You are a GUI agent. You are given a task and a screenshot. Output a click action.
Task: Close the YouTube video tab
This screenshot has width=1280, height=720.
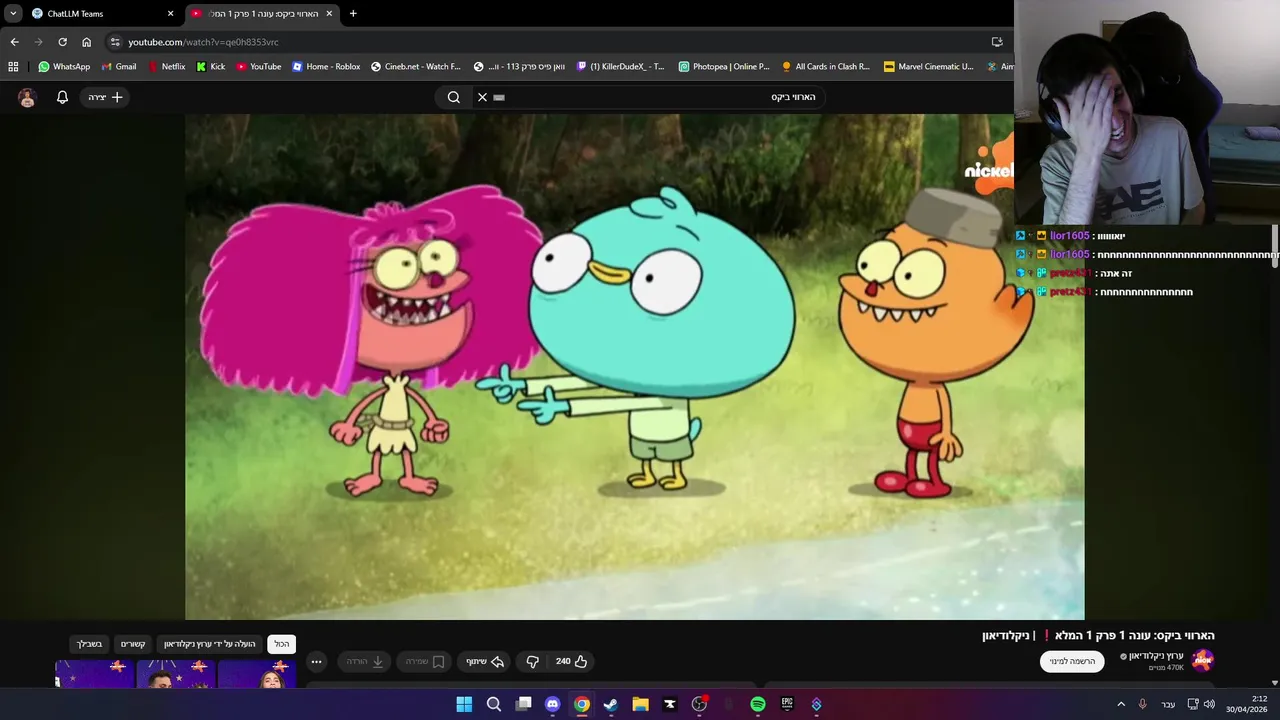pyautogui.click(x=329, y=14)
